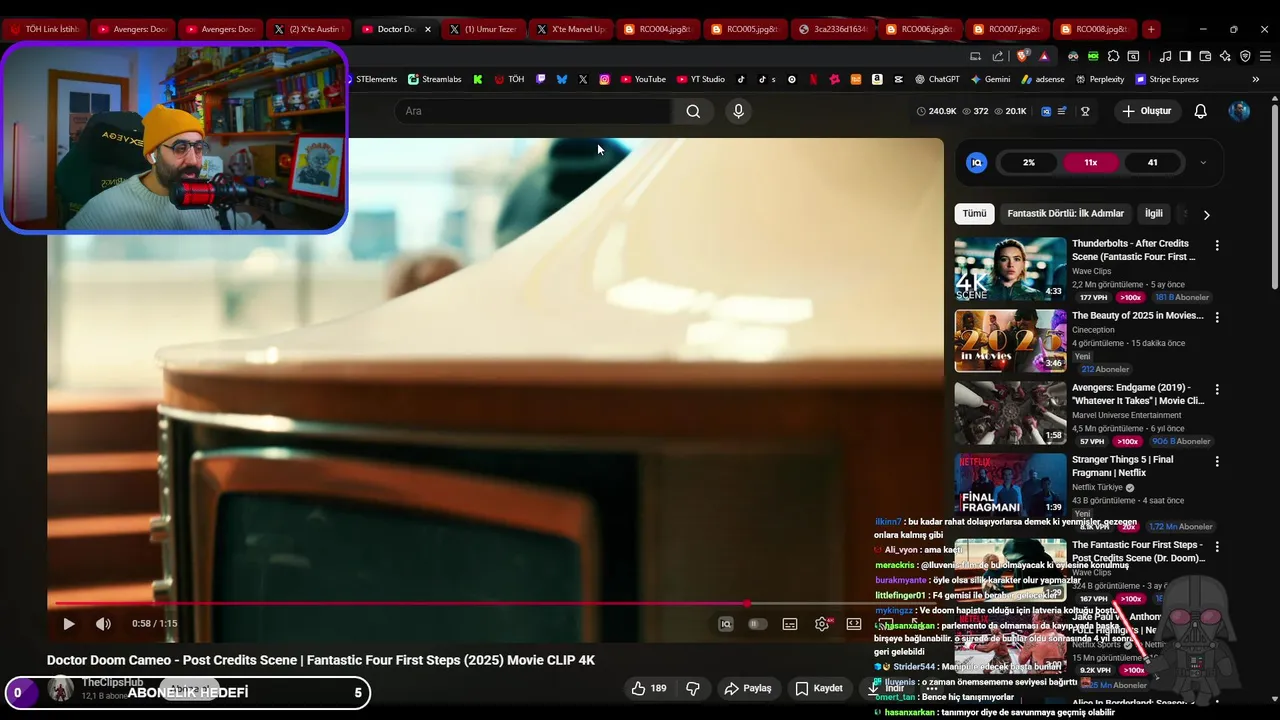The width and height of the screenshot is (1280, 720).
Task: Show more filter chips with arrow
Action: 1206,214
